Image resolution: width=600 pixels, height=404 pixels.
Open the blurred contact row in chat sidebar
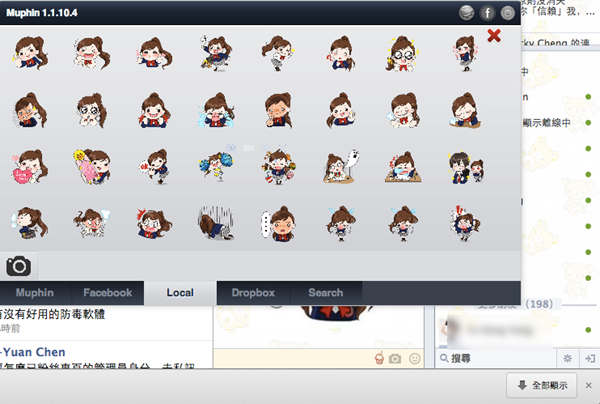pos(517,330)
